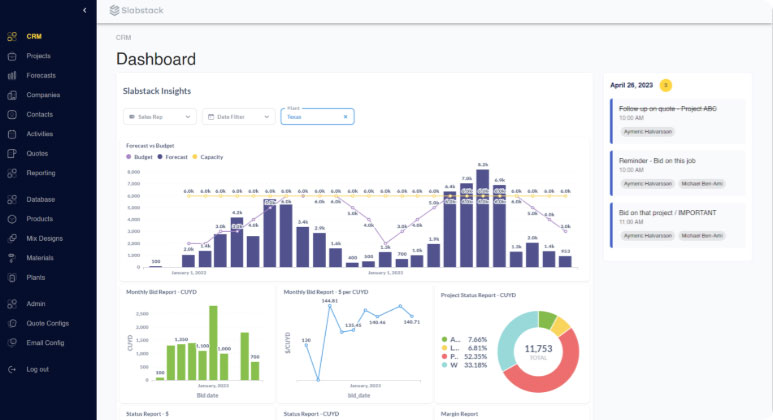Expand the Date Filter dropdown
The height and width of the screenshot is (420, 773).
[x=238, y=117]
